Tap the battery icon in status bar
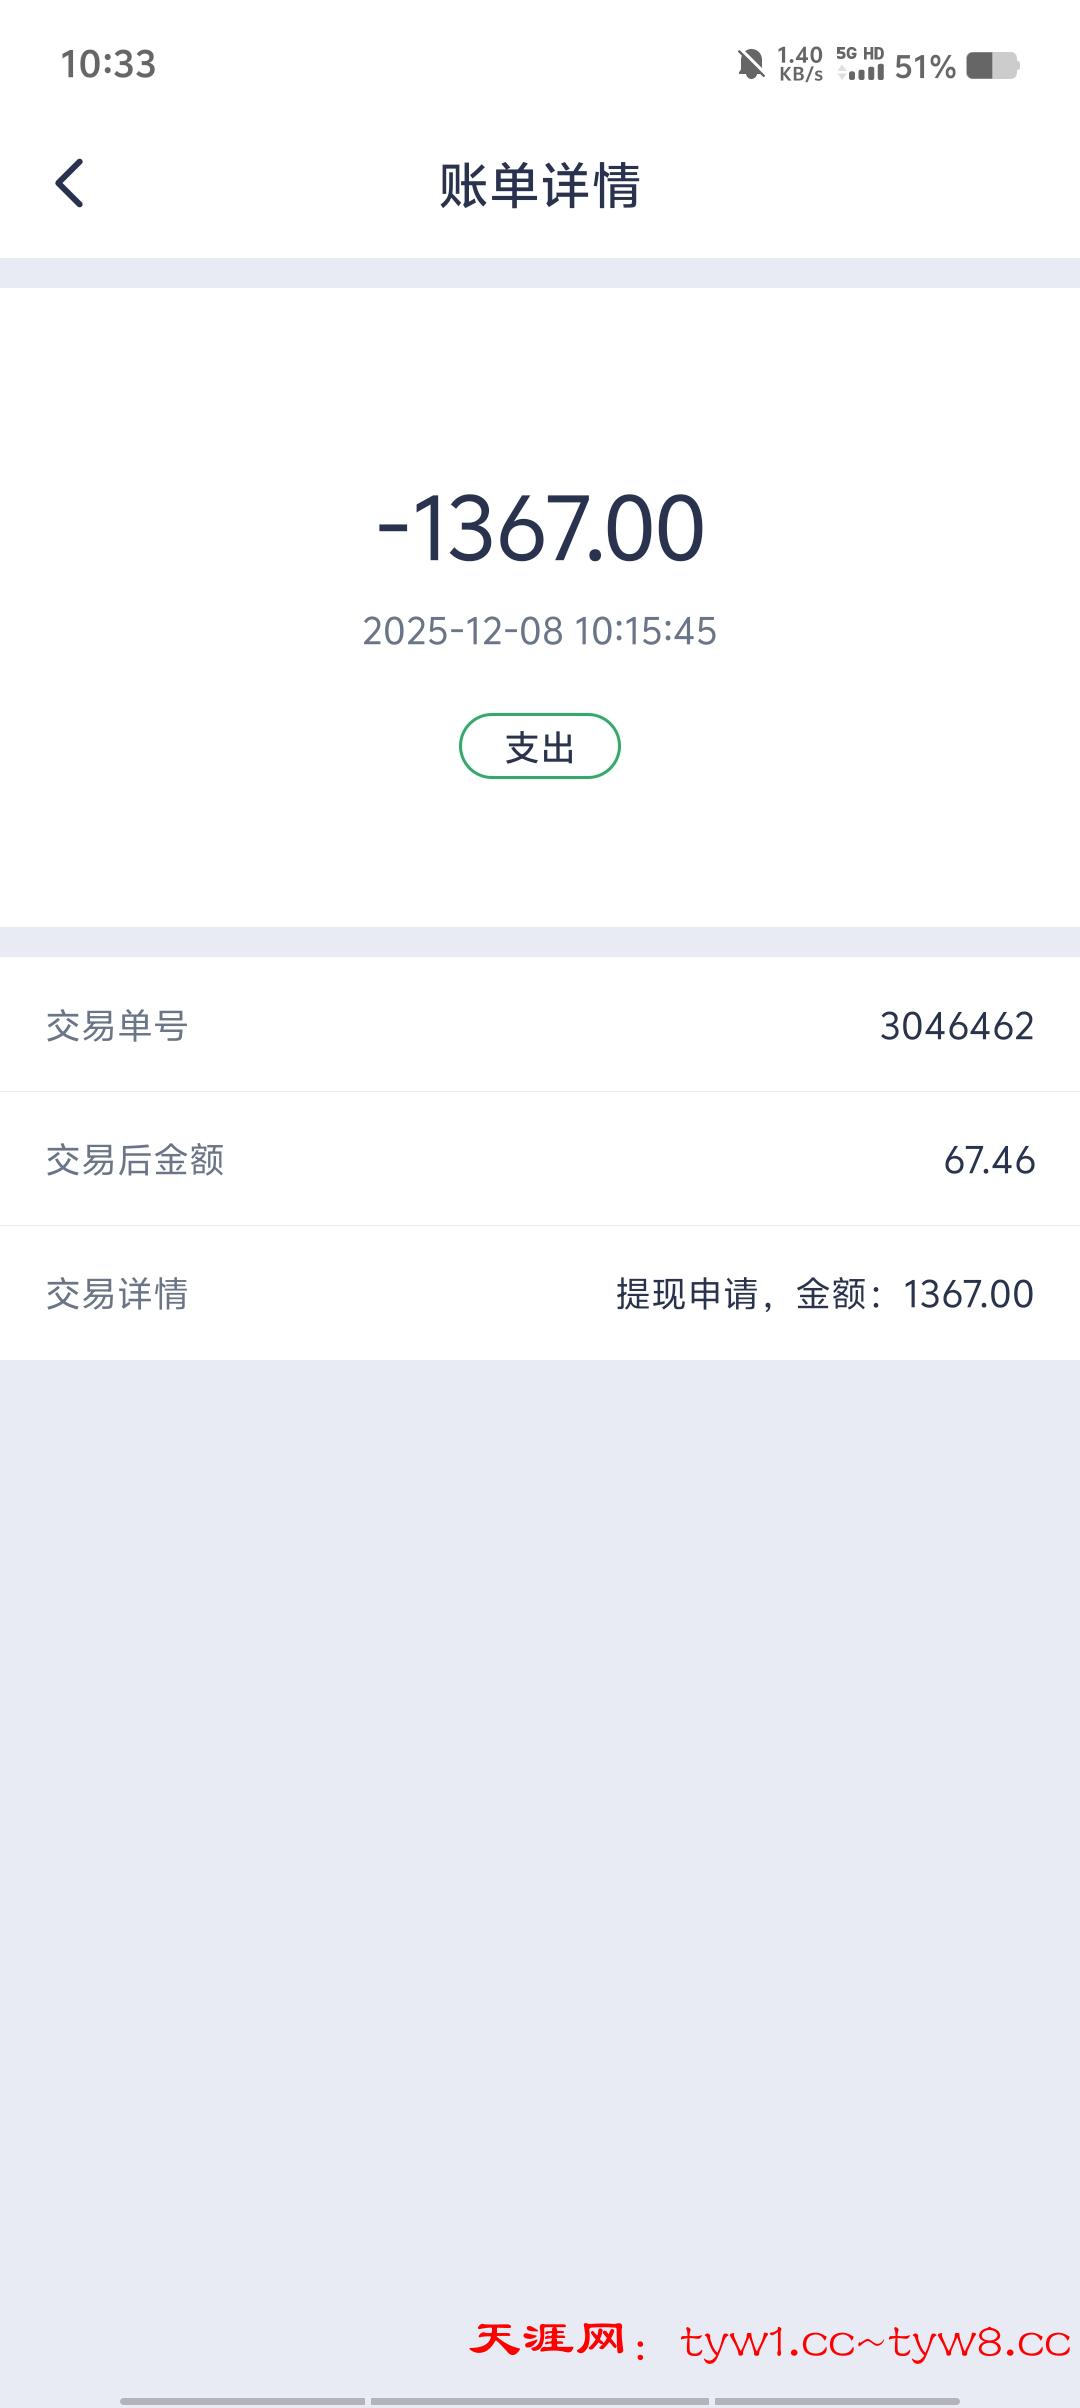 coord(992,66)
